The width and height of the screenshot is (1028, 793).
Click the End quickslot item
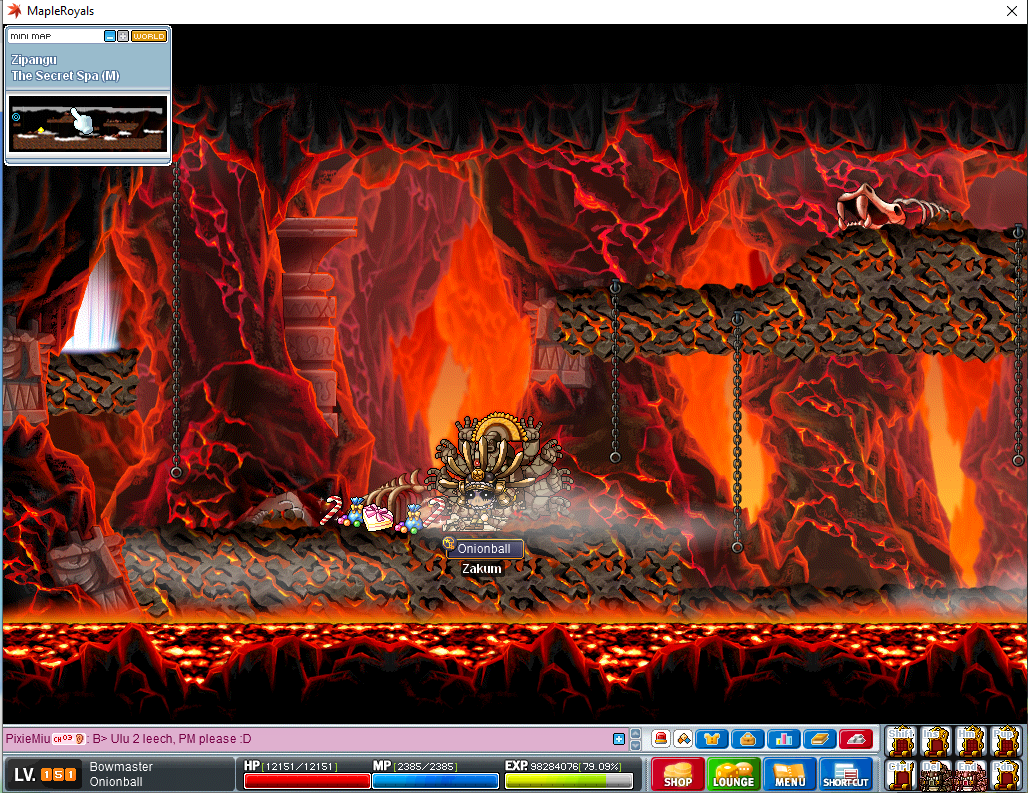970,775
